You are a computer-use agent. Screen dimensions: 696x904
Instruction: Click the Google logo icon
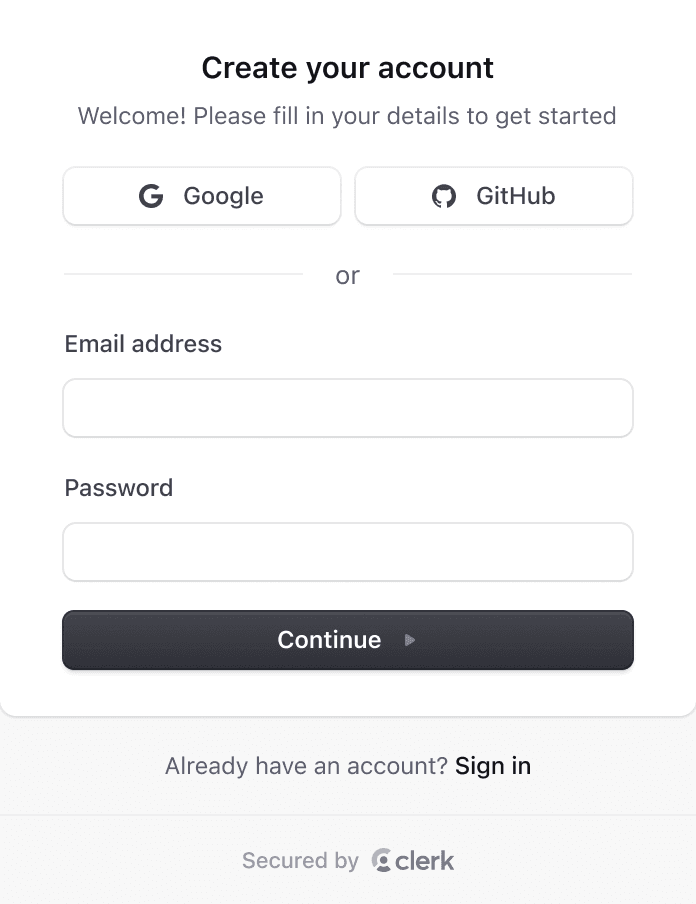(x=151, y=196)
